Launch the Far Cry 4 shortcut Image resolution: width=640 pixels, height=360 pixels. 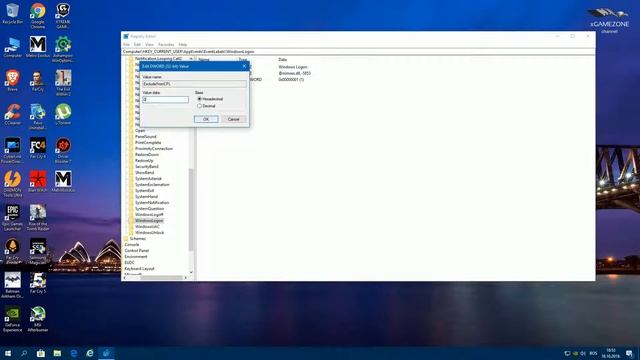[x=38, y=148]
